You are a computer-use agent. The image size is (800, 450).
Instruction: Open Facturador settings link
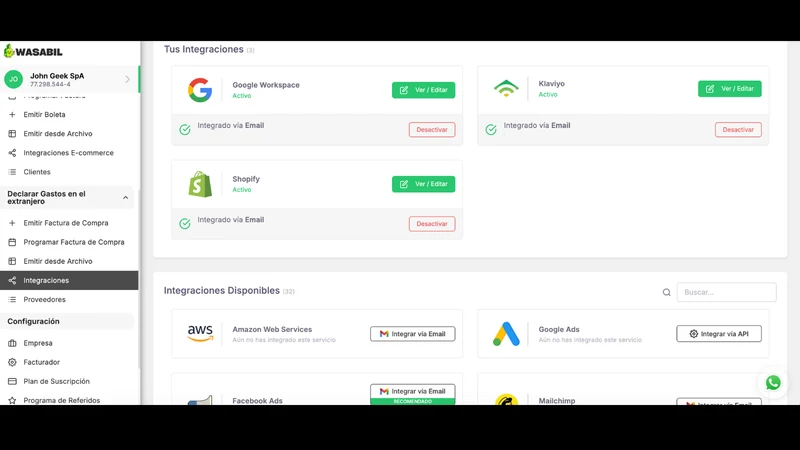pyautogui.click(x=41, y=362)
